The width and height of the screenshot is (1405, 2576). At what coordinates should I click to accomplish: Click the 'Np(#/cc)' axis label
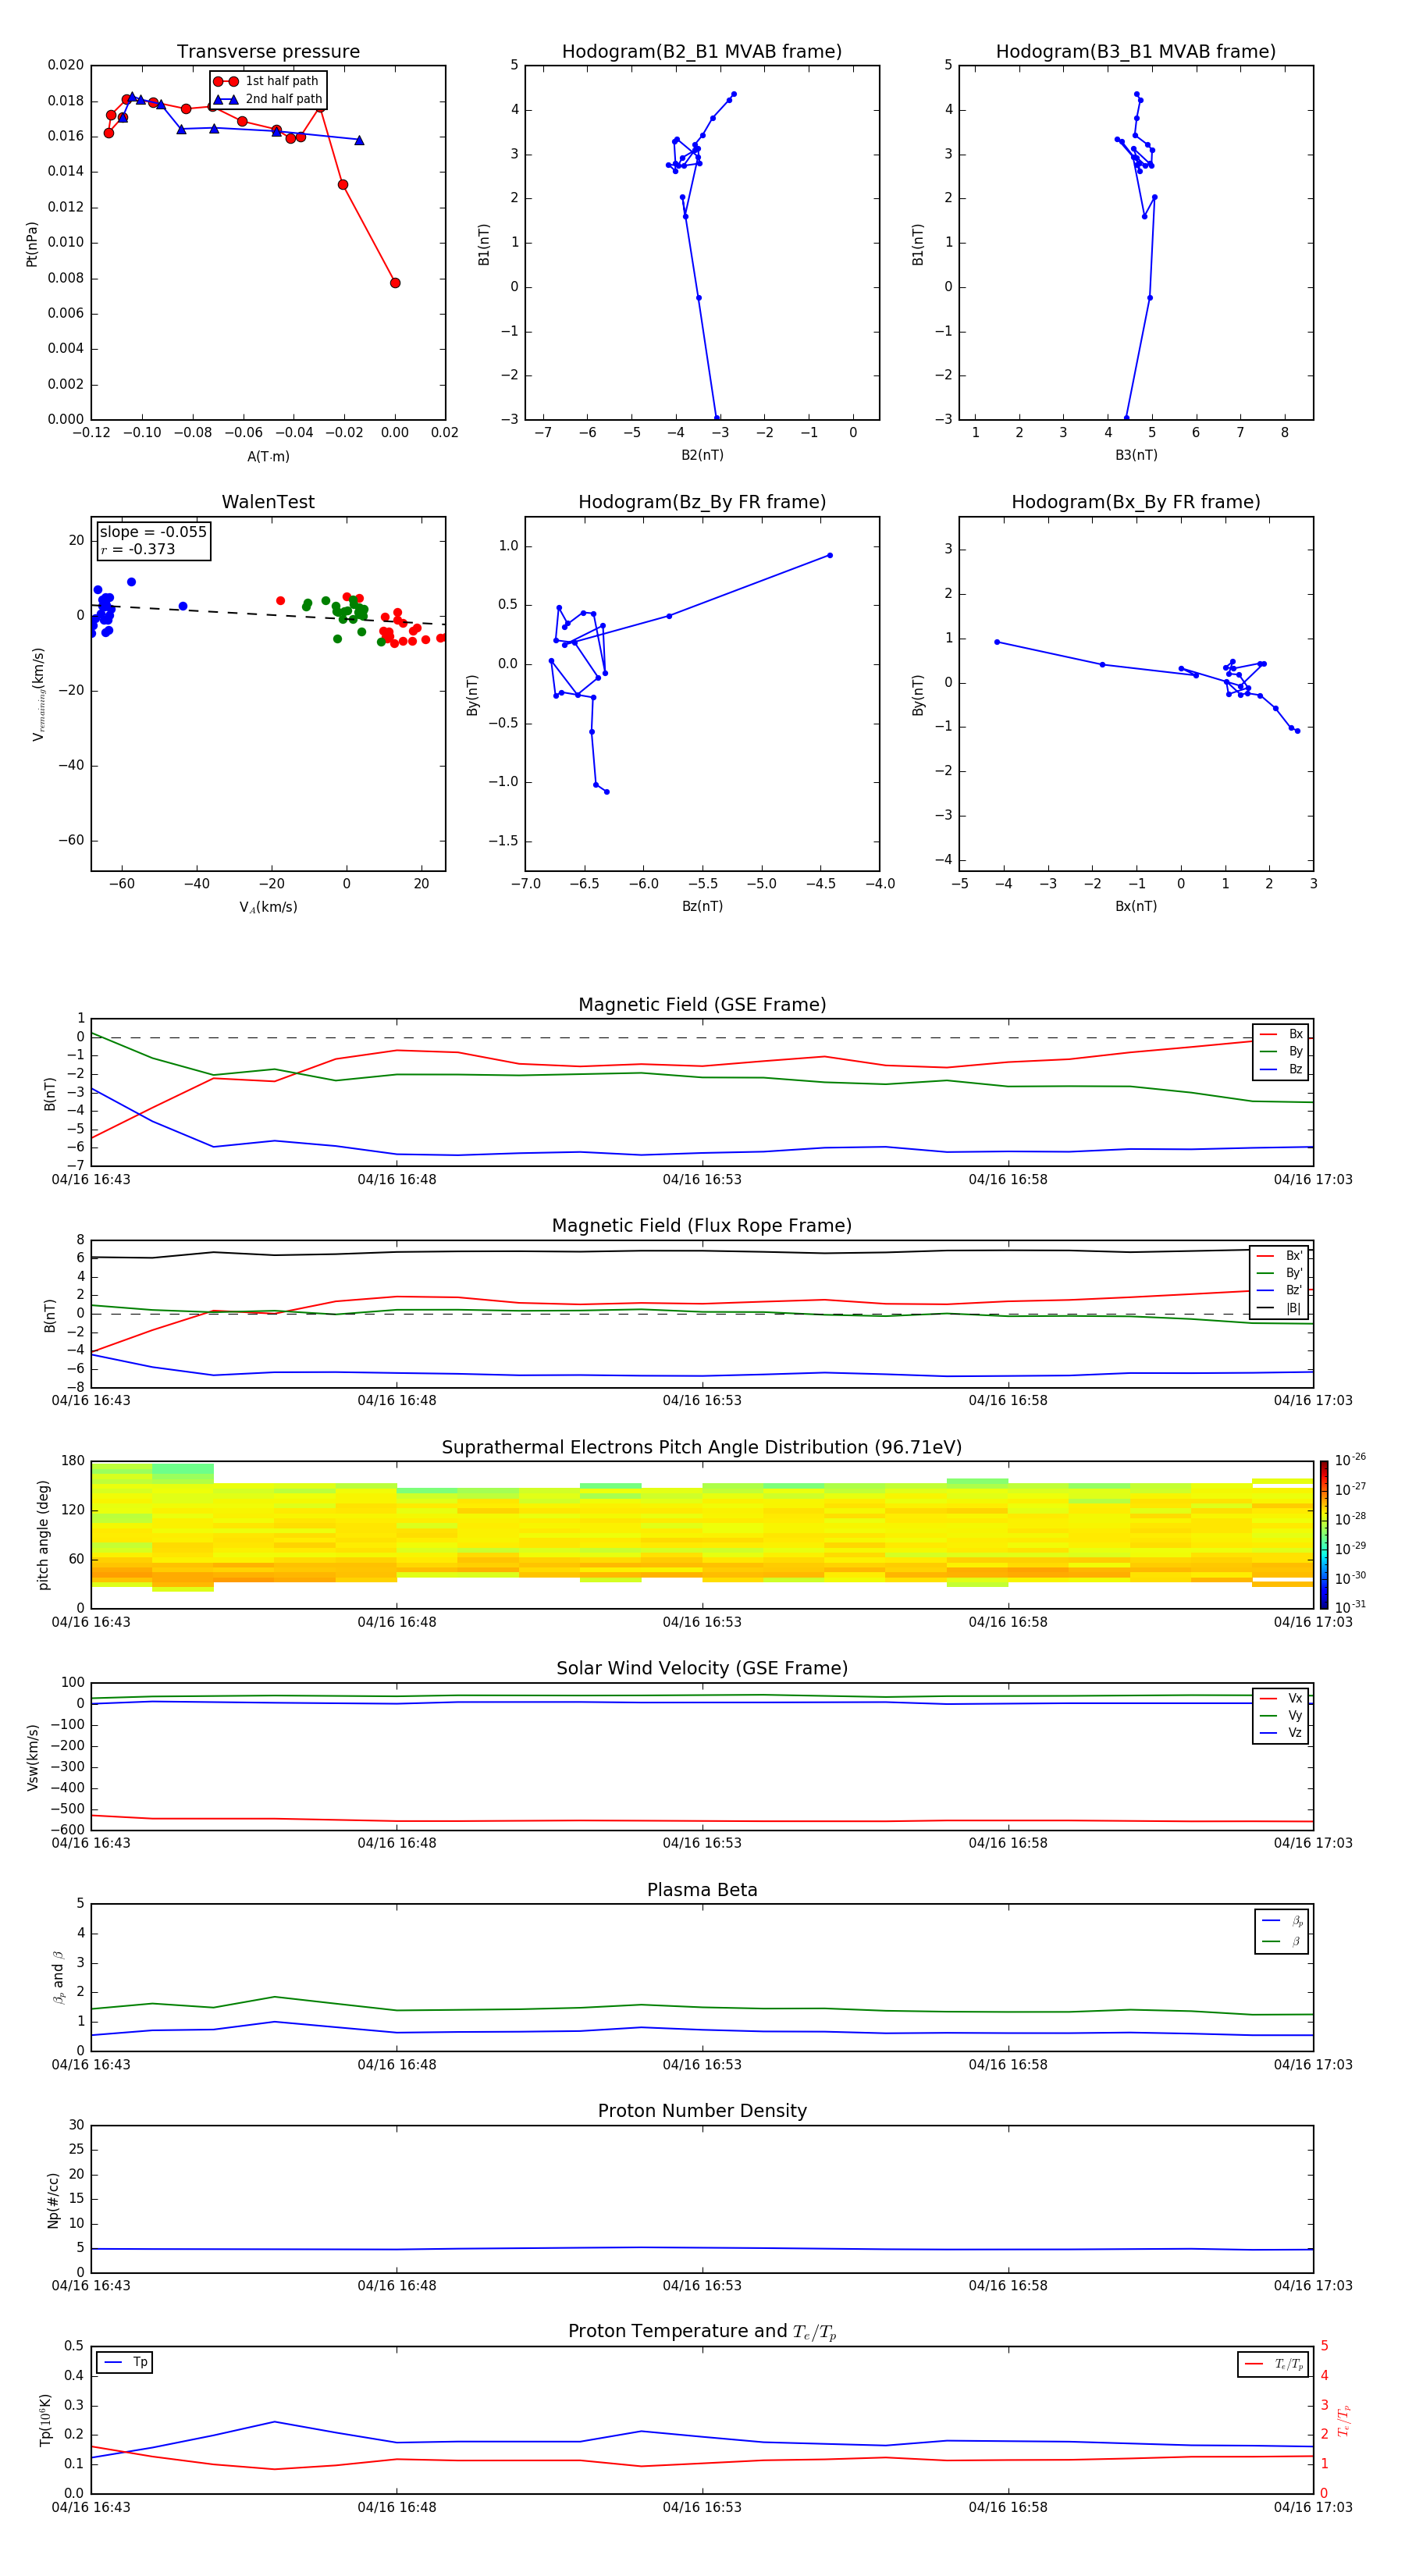[x=53, y=2200]
